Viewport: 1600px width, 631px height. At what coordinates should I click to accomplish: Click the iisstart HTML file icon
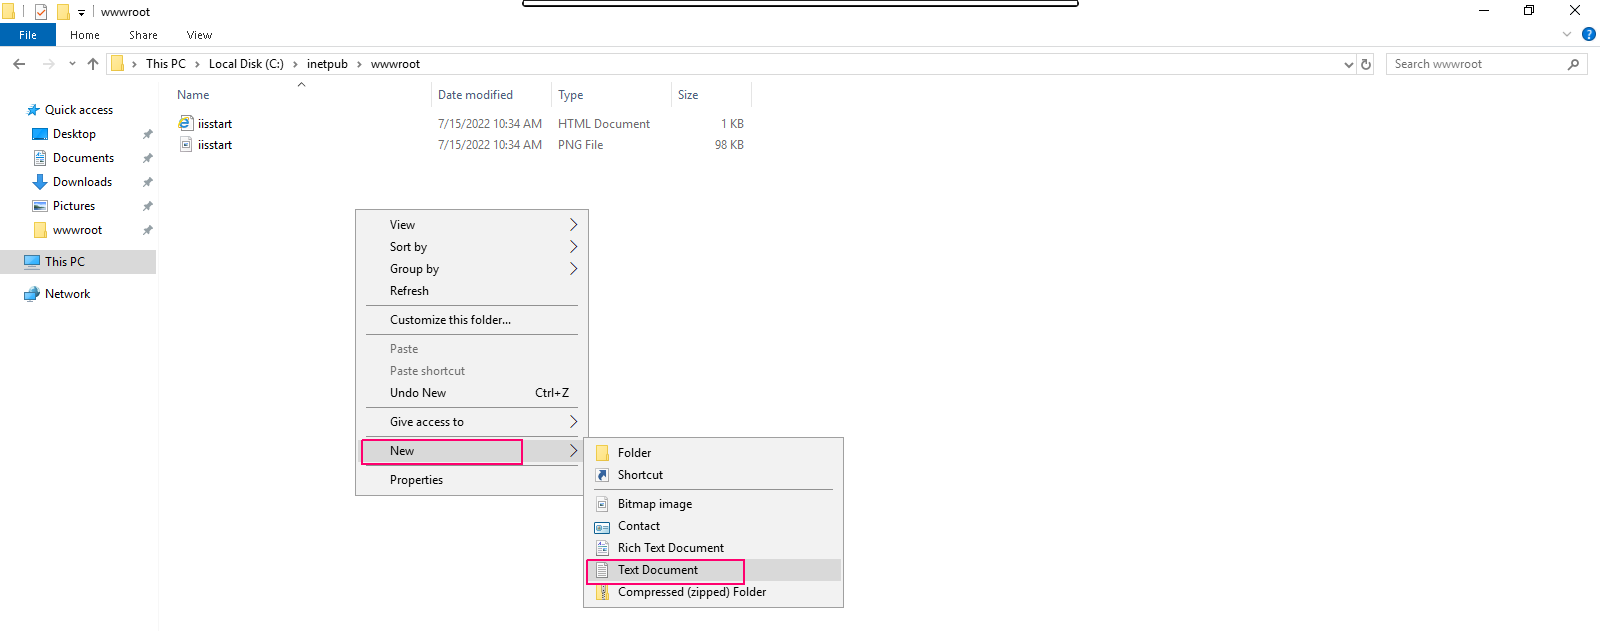click(x=186, y=123)
